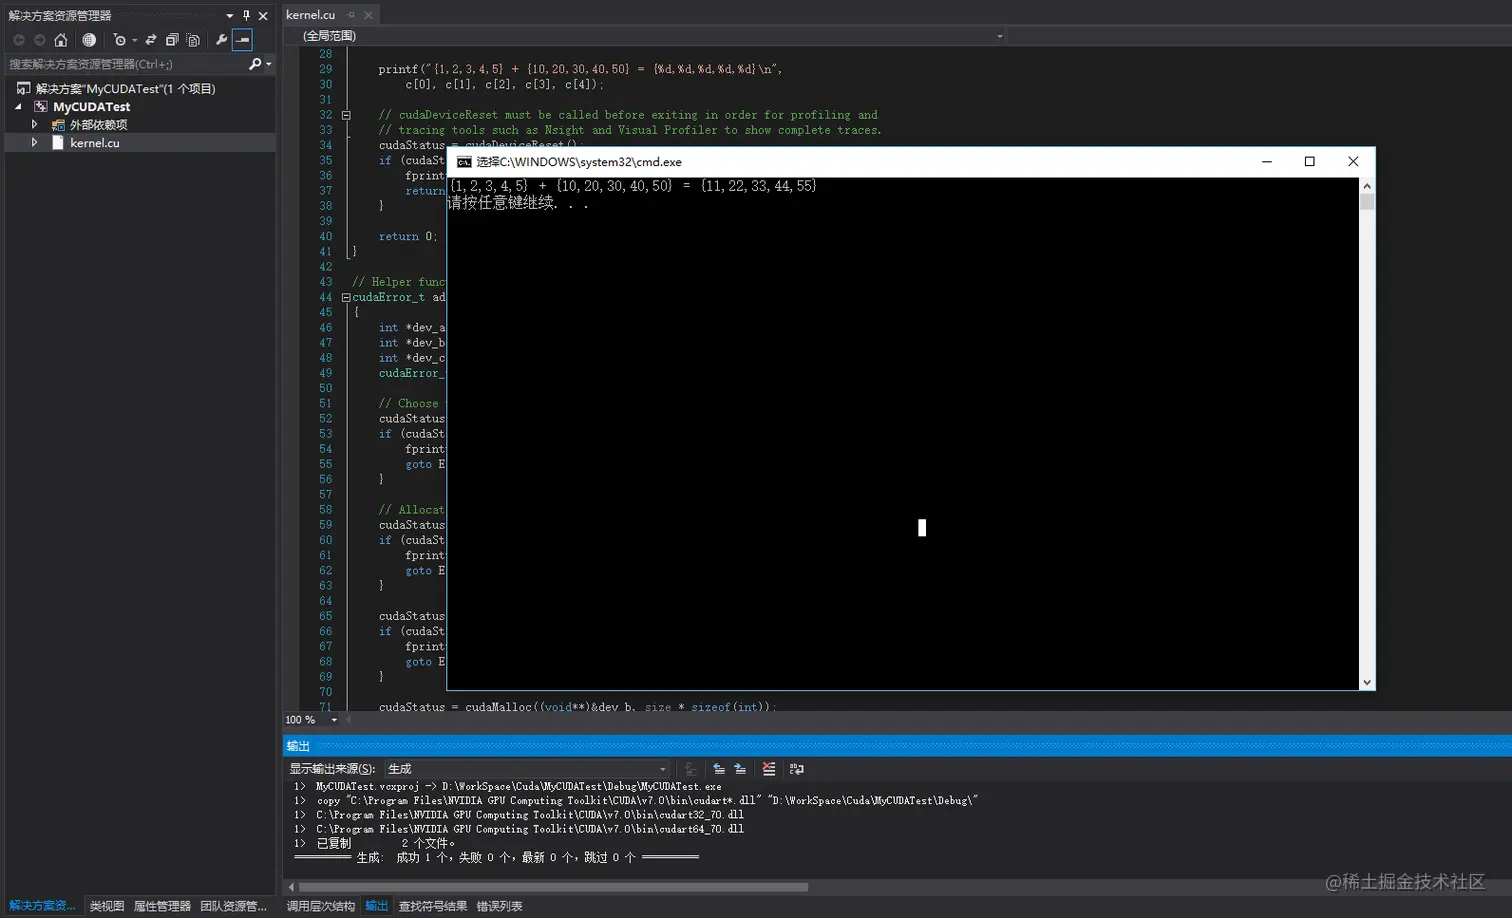Switch to the 查找符号结果 tab
1512x918 pixels.
click(x=433, y=906)
